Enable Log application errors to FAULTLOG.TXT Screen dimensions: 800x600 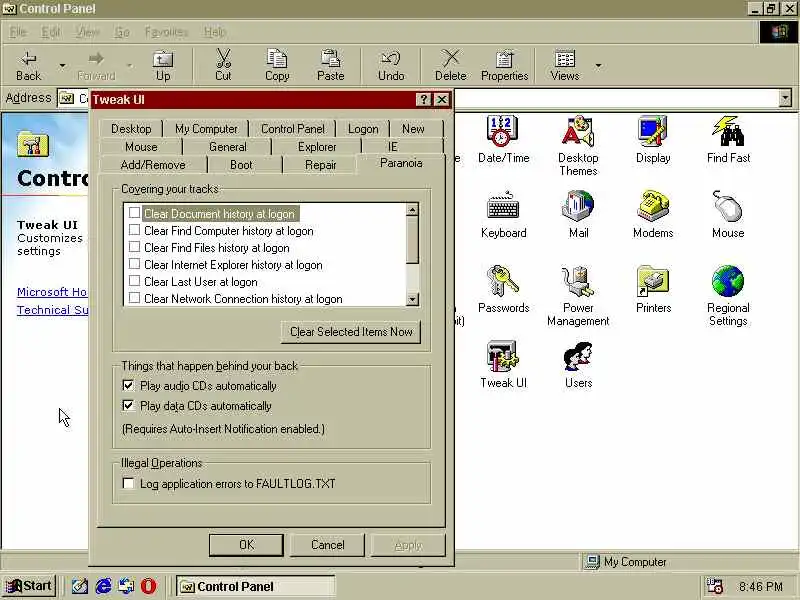[x=128, y=483]
